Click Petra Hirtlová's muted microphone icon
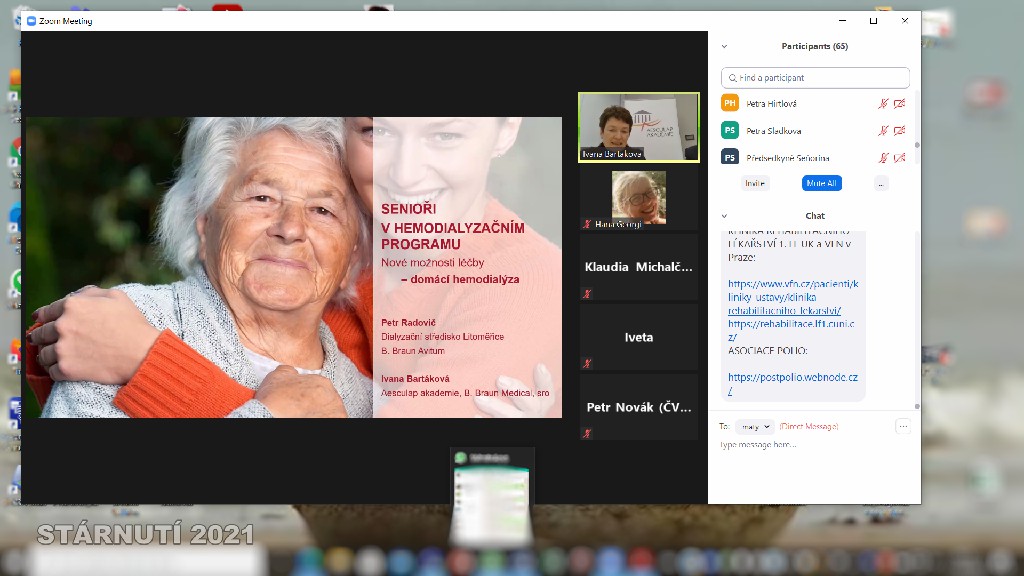This screenshot has height=576, width=1024. pos(883,103)
